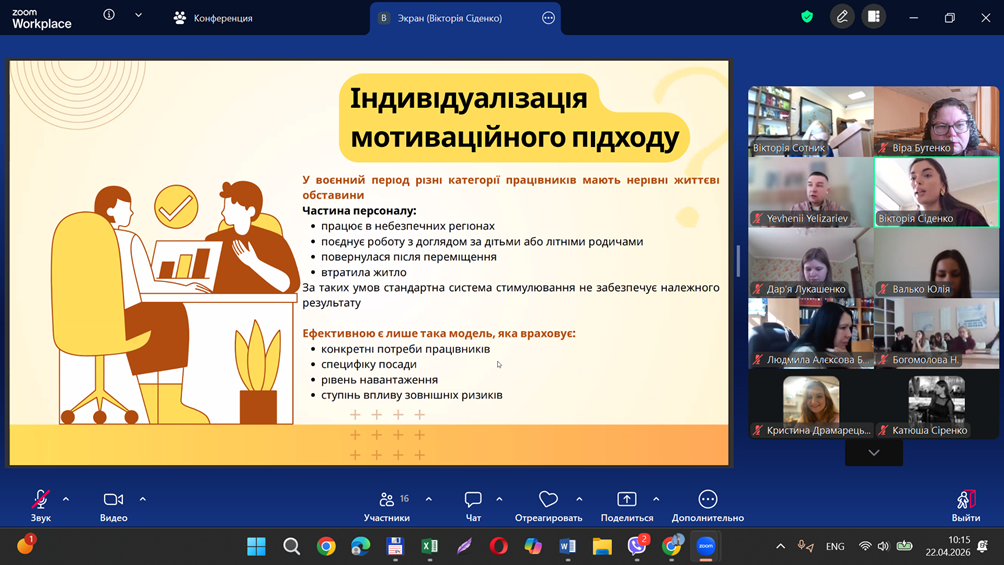The height and width of the screenshot is (565, 1004).
Task: Expand participants options arrow
Action: [x=429, y=499]
